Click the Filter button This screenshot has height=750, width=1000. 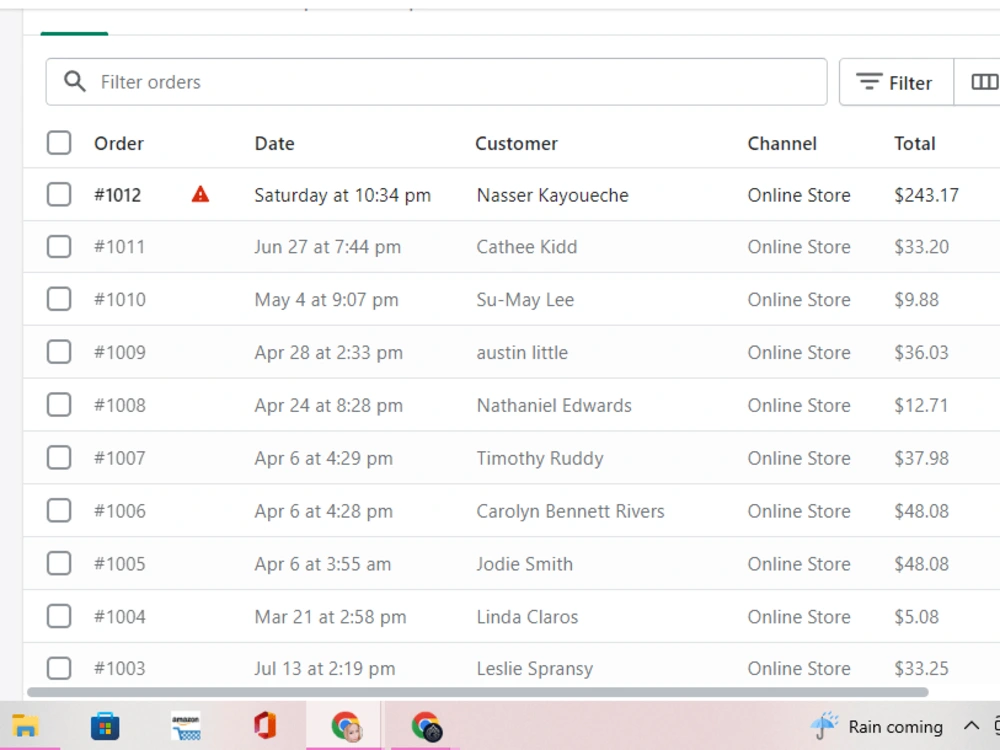pyautogui.click(x=896, y=82)
